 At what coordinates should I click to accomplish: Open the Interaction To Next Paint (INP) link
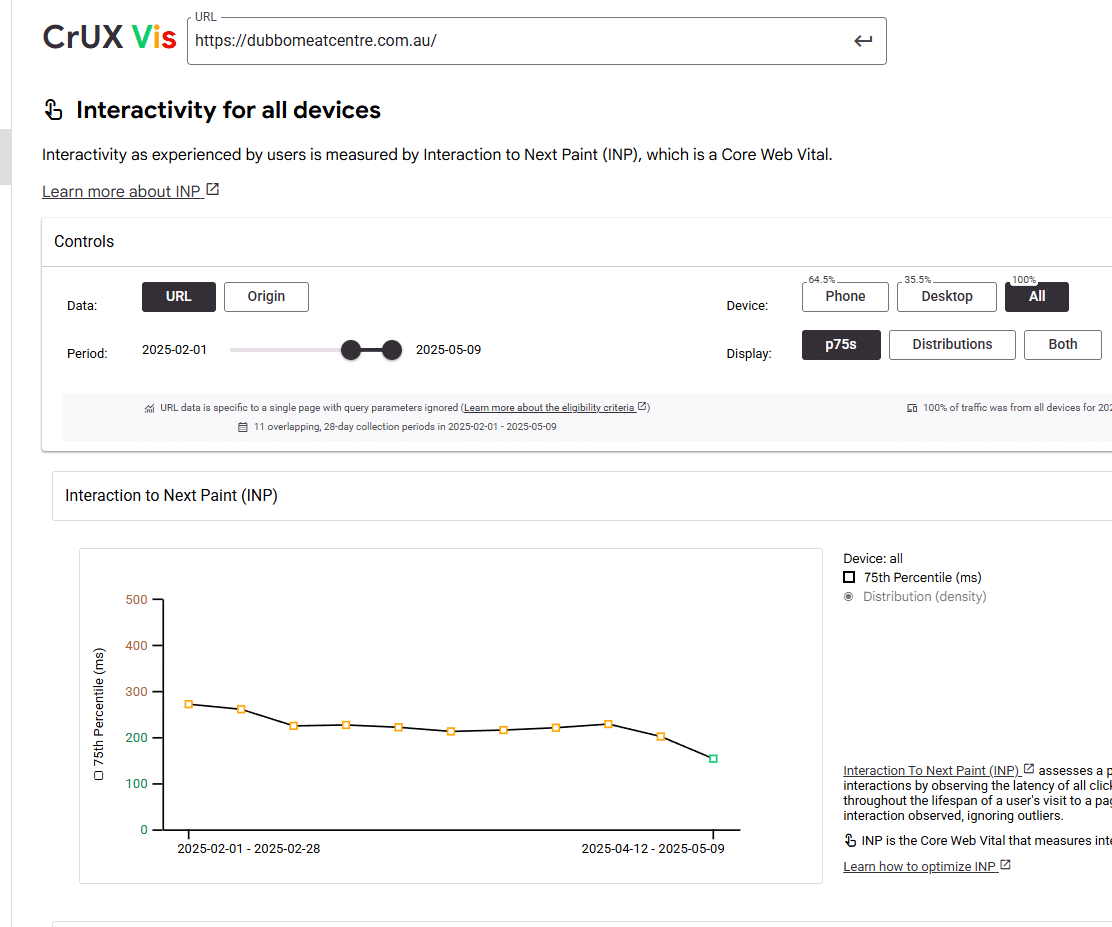[x=931, y=771]
